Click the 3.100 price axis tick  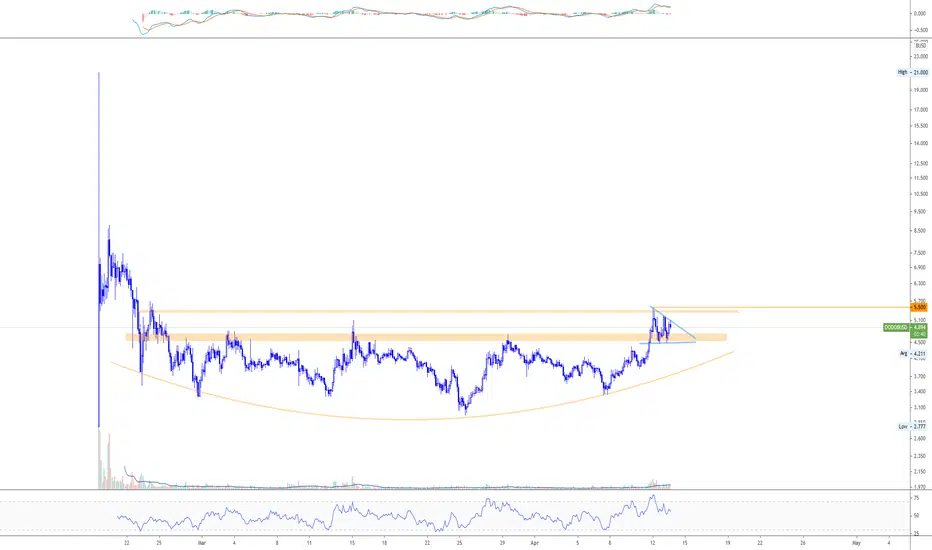pyautogui.click(x=920, y=407)
